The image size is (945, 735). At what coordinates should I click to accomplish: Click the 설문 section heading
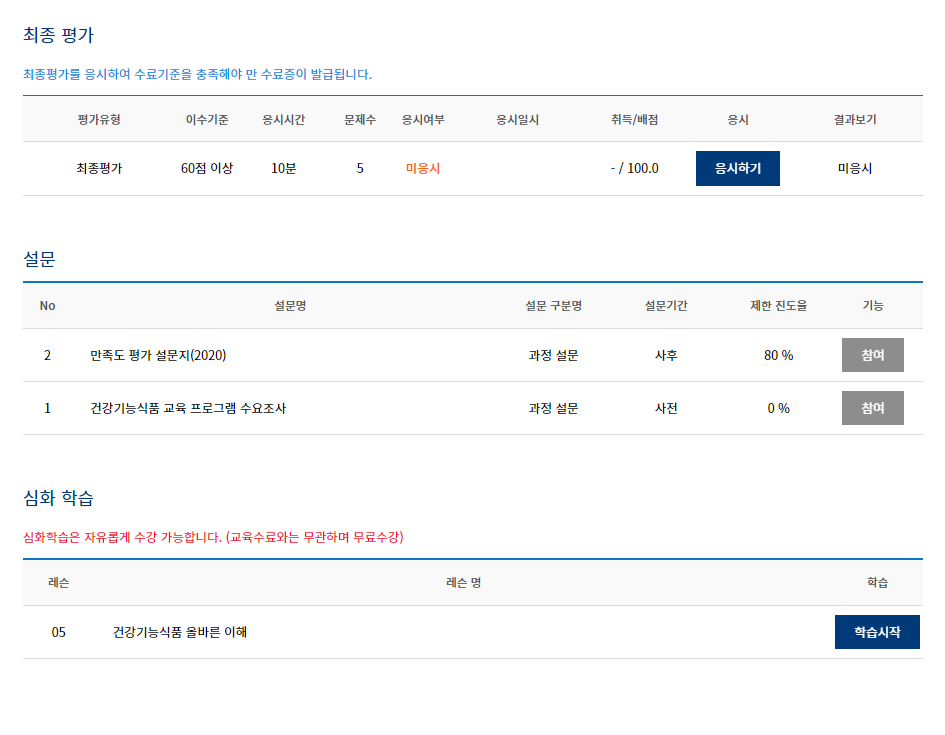point(39,259)
